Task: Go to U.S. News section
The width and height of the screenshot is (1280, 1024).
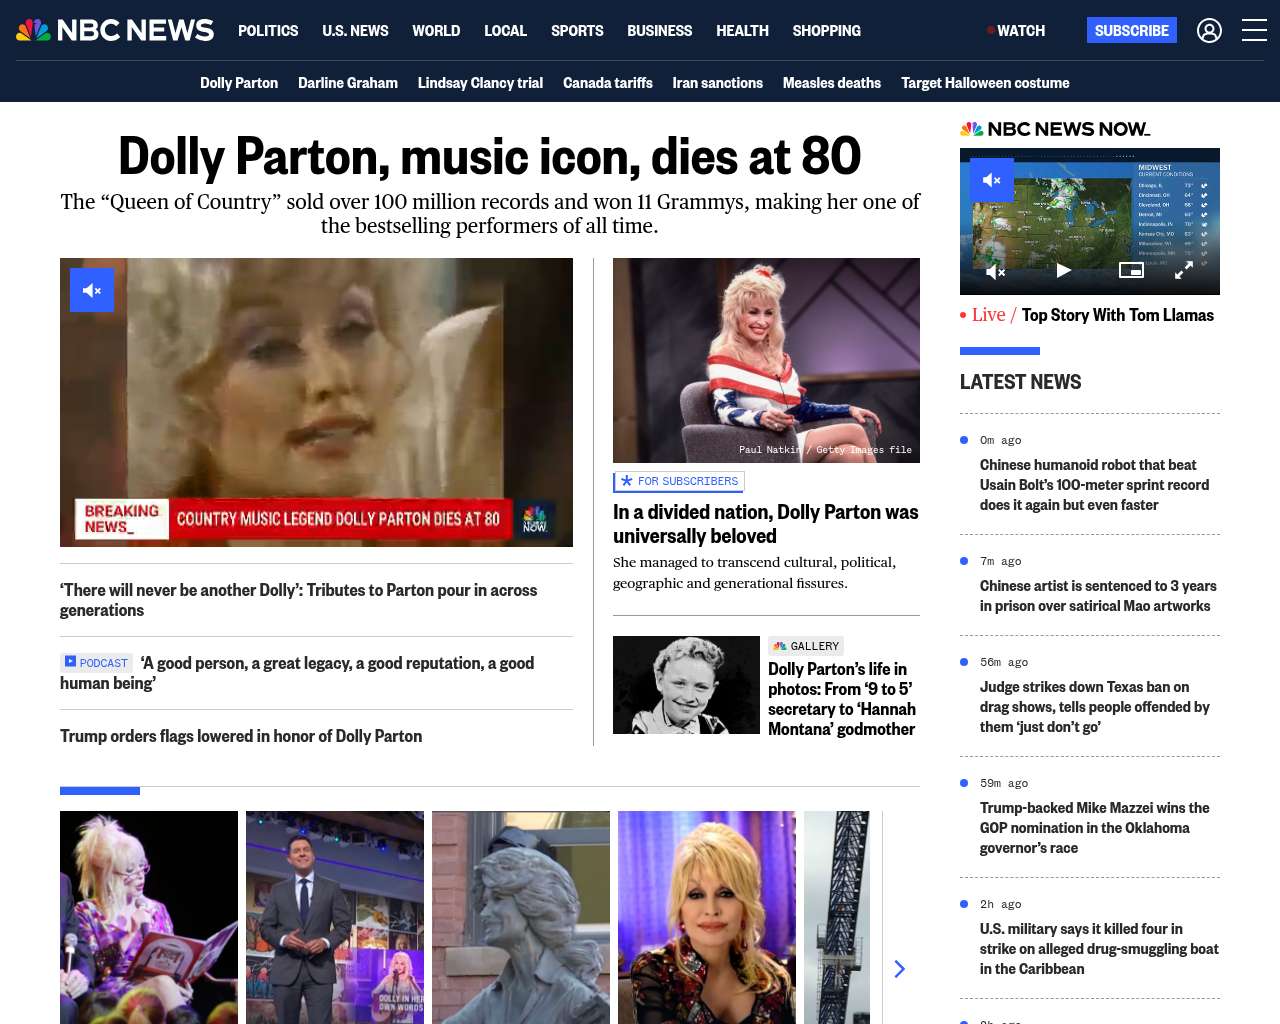Action: click(355, 31)
